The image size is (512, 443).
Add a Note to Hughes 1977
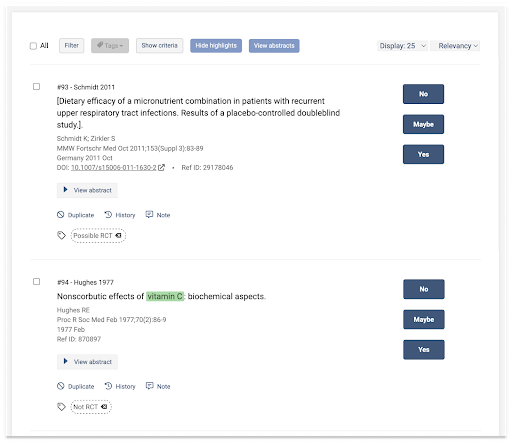pyautogui.click(x=158, y=386)
